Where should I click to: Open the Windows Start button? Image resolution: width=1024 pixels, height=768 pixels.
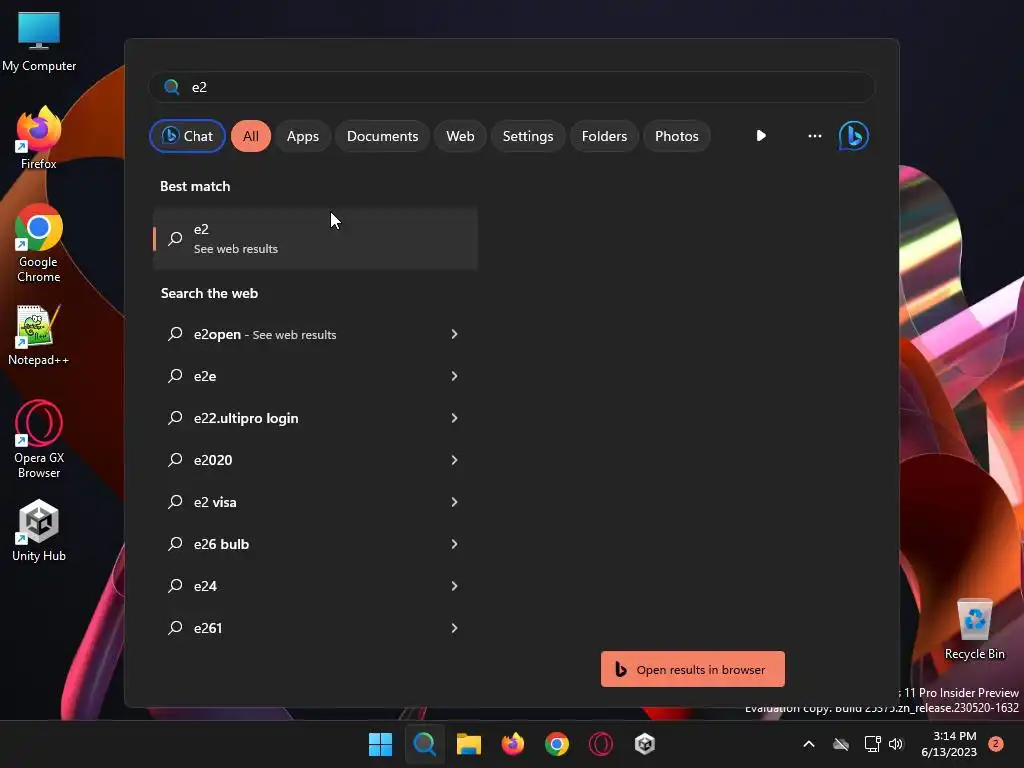click(380, 744)
